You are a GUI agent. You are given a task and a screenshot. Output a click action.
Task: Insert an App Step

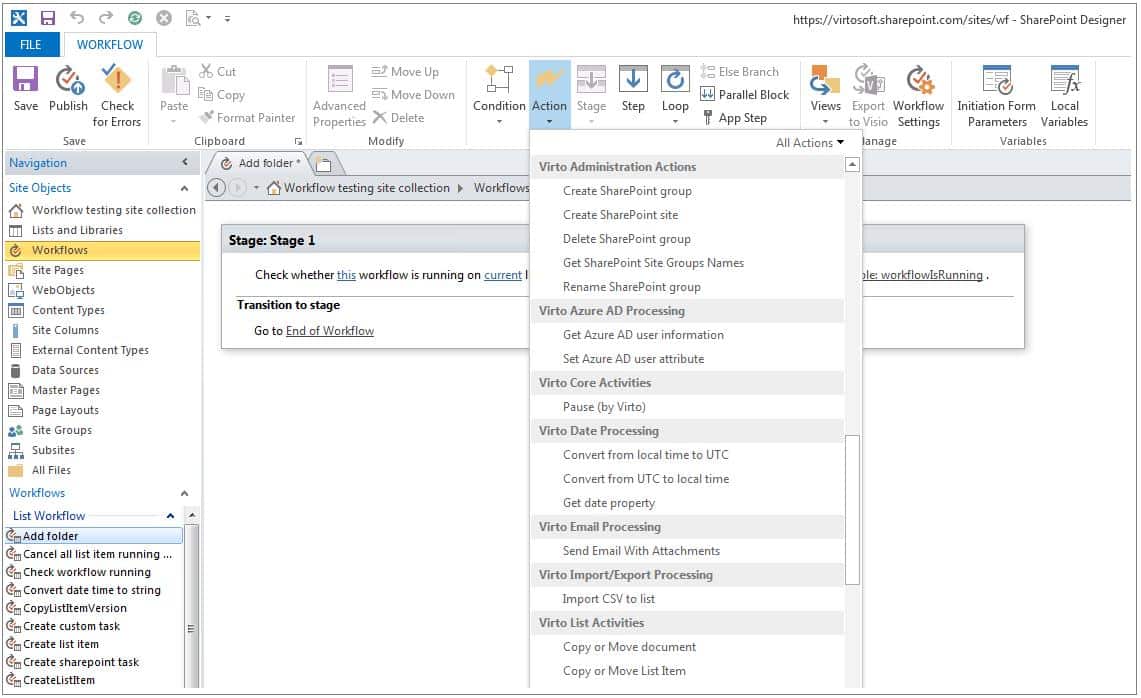pos(734,118)
